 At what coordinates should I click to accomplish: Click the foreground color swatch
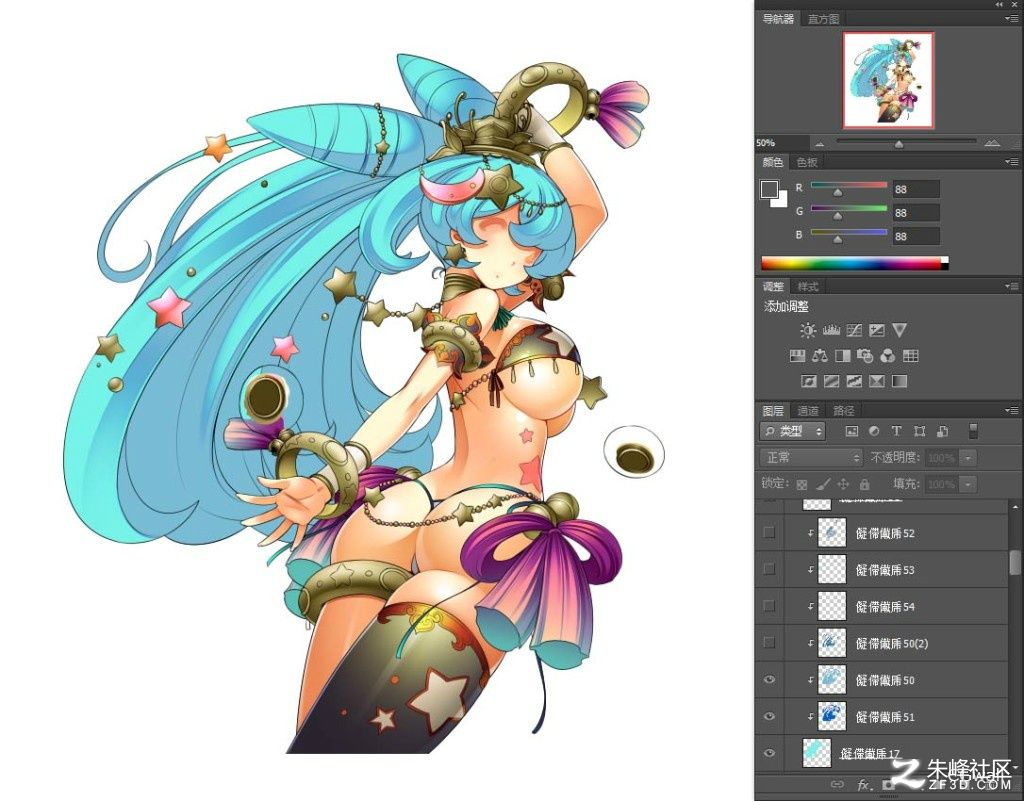click(x=769, y=189)
